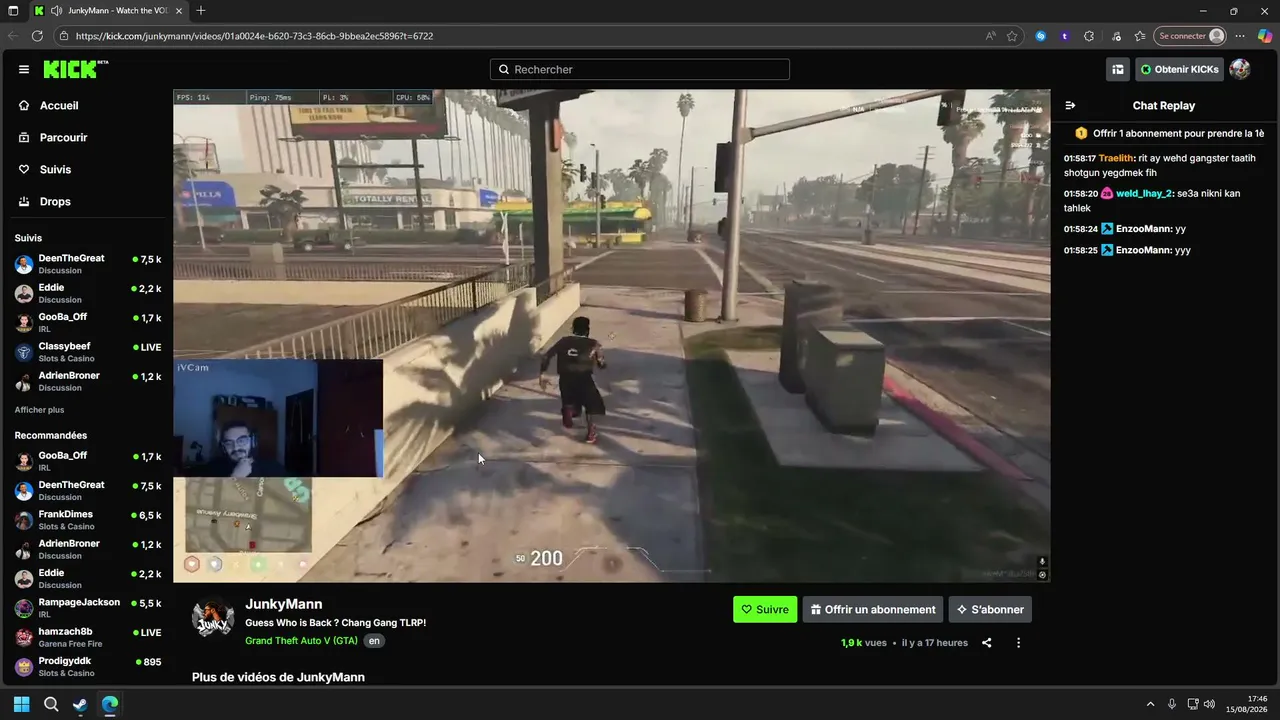Open the Copilot icon in Edge
Screen dimensions: 1280x720
point(1264,36)
